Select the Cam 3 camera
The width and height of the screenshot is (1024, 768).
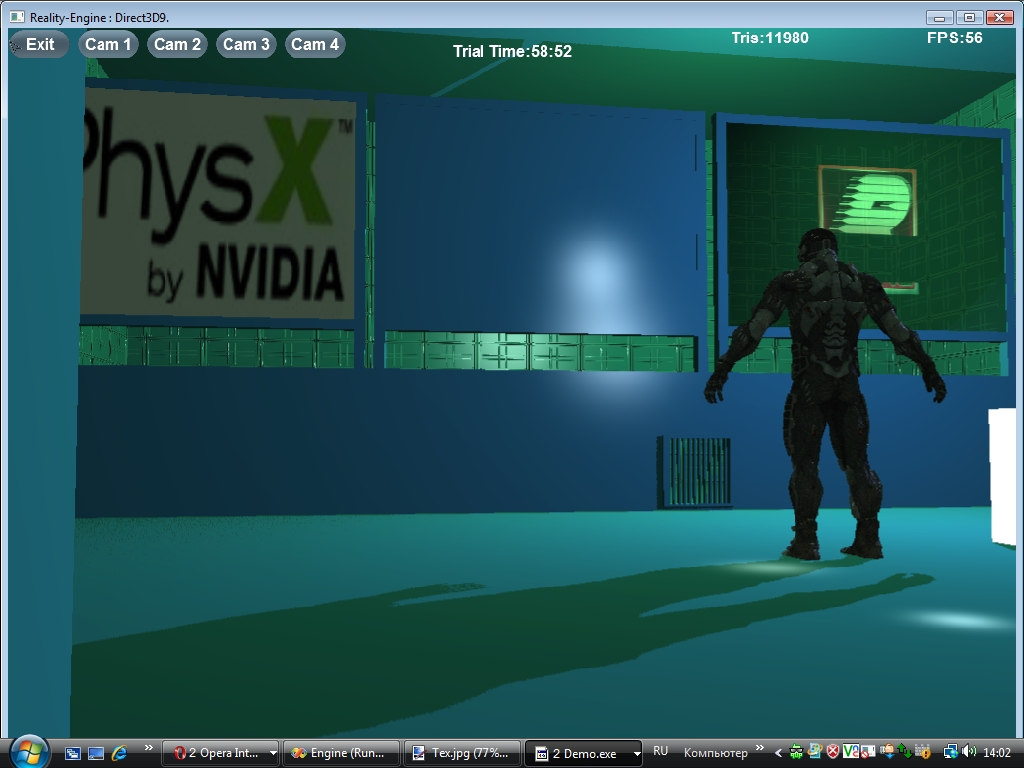click(246, 44)
